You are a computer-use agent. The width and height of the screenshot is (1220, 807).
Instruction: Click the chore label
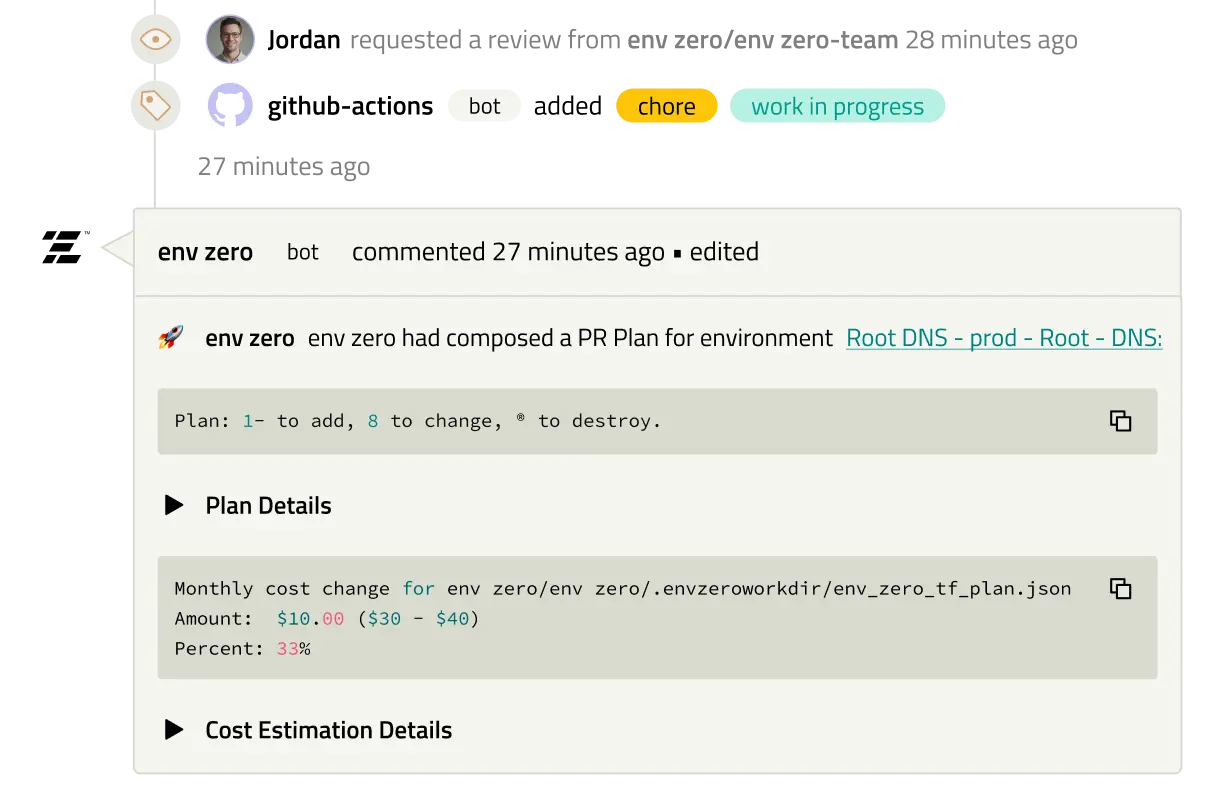click(x=667, y=106)
